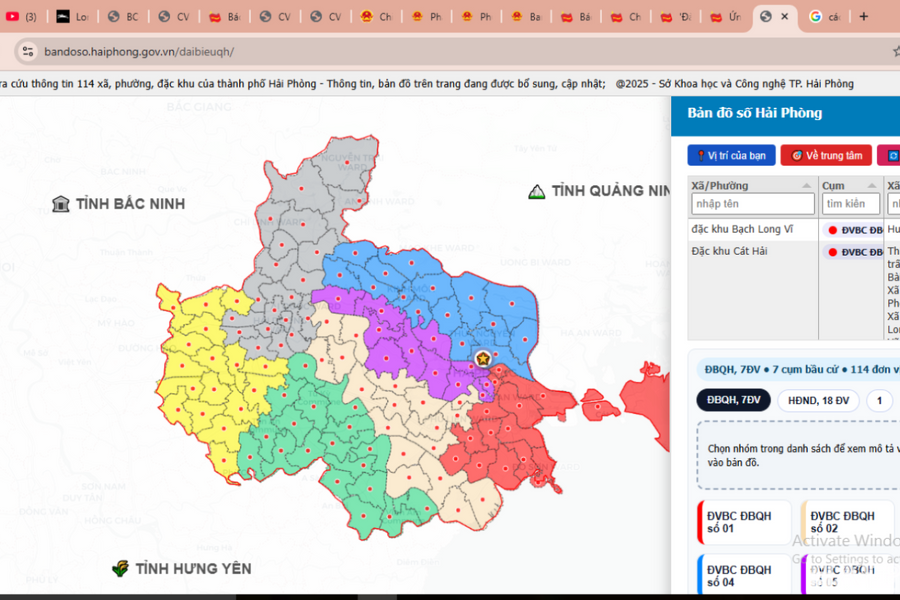
Task: Switch to the 'Ứn' browser tab
Action: (726, 17)
